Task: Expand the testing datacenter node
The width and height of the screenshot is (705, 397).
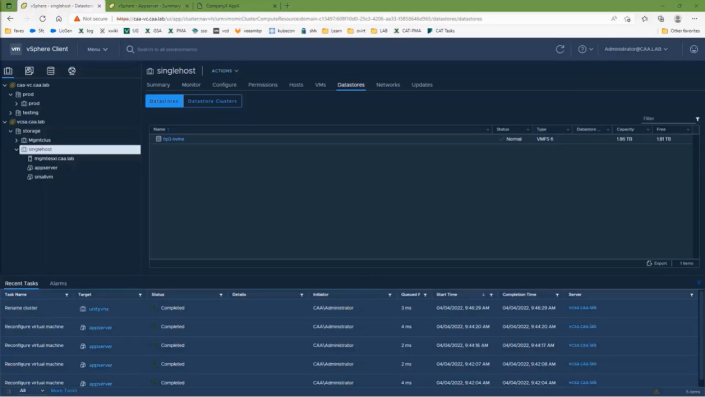Action: [x=11, y=113]
